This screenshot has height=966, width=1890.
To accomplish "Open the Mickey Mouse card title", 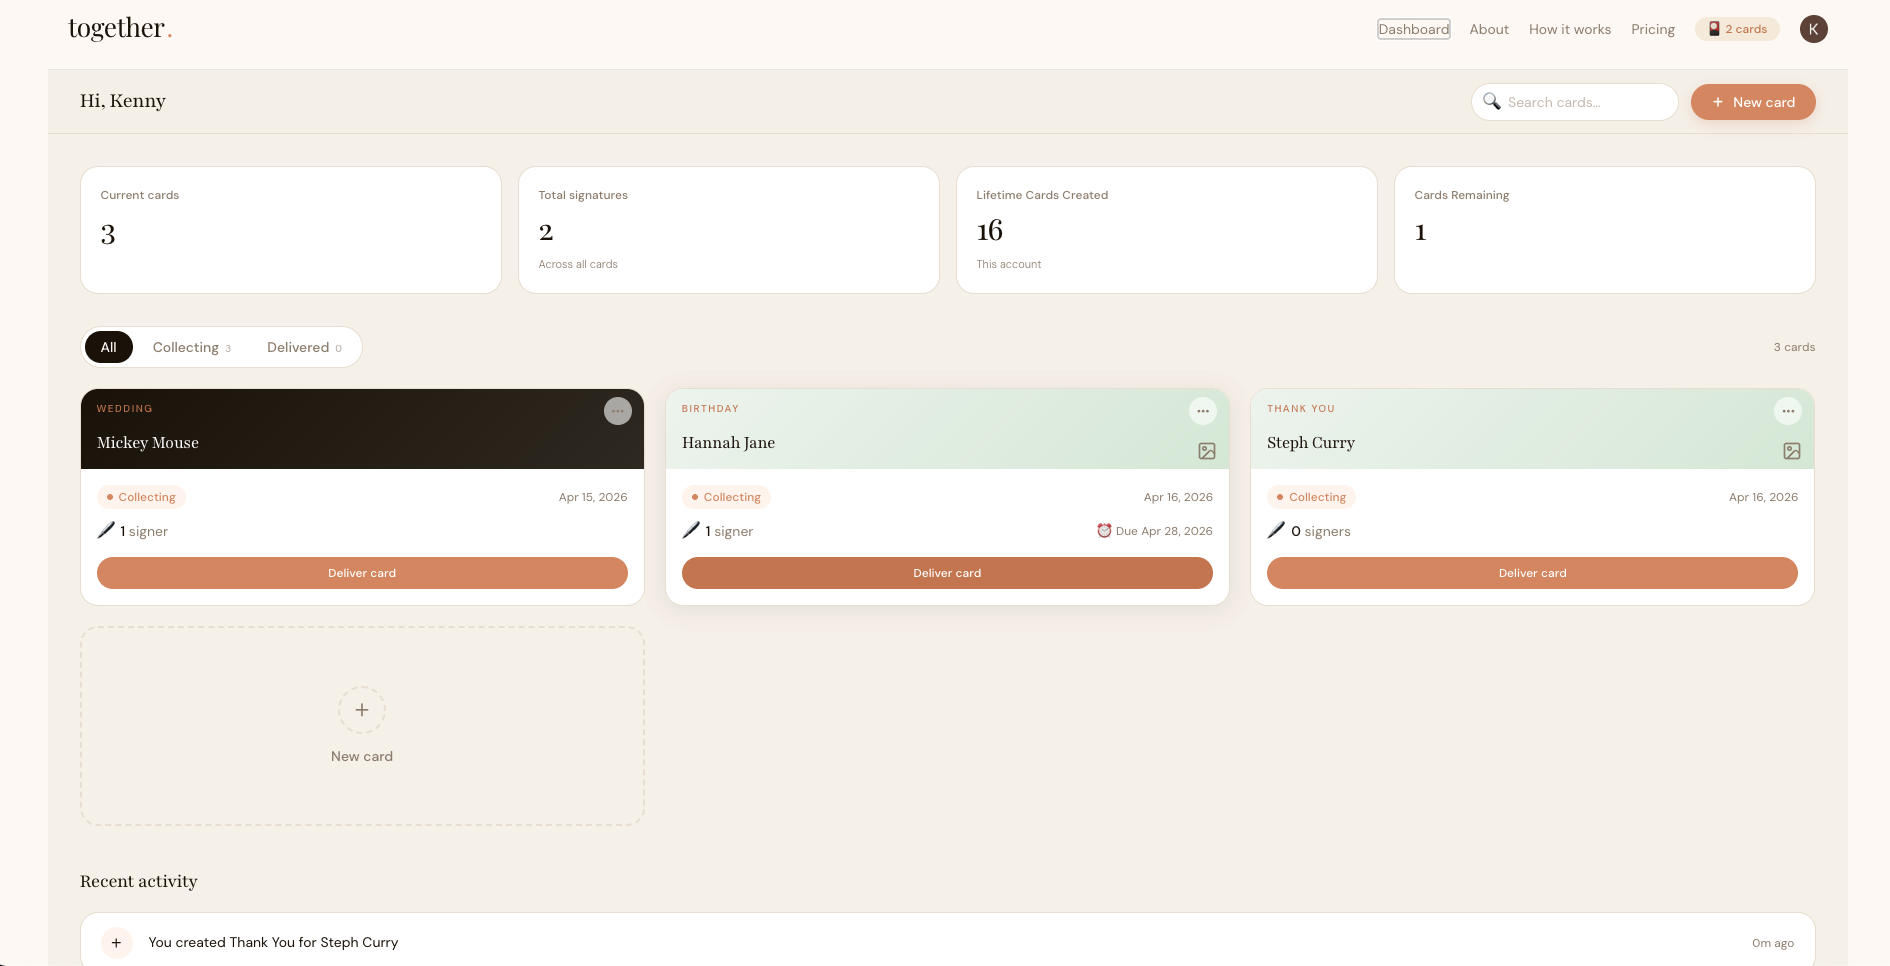I will click(x=148, y=442).
